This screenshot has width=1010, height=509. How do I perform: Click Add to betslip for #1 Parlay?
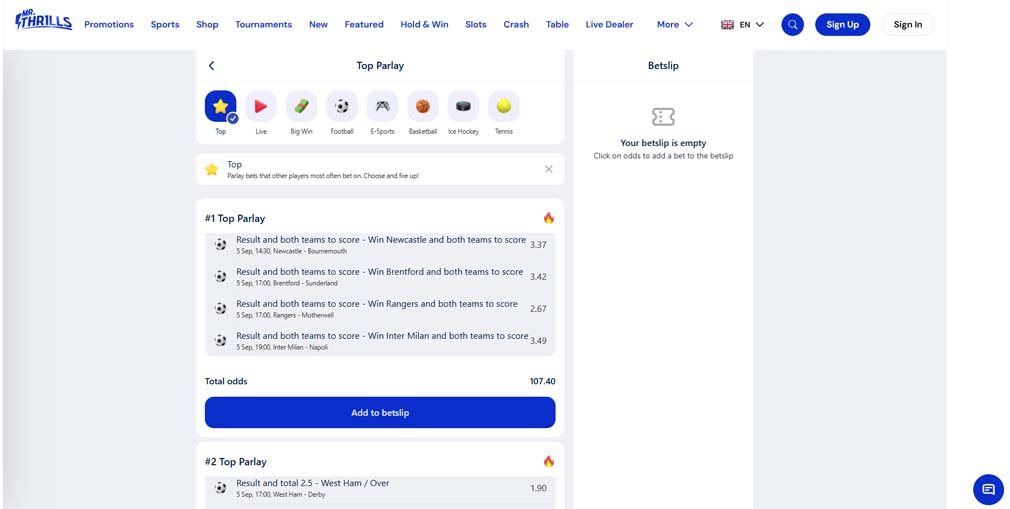[380, 412]
